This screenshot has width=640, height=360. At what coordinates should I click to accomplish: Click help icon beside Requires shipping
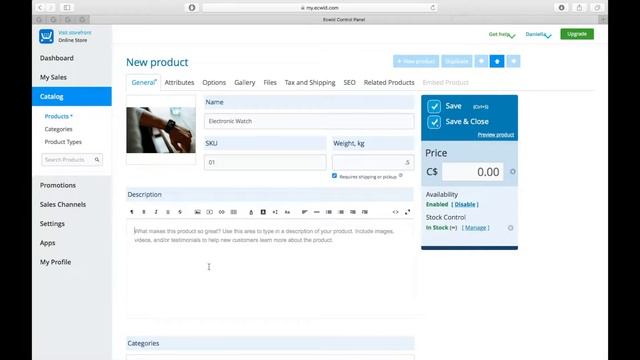[401, 176]
